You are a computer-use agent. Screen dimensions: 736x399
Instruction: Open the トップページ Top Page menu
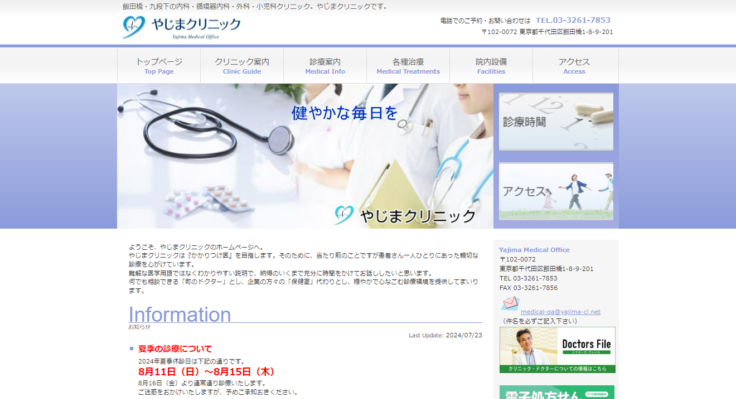pos(159,66)
